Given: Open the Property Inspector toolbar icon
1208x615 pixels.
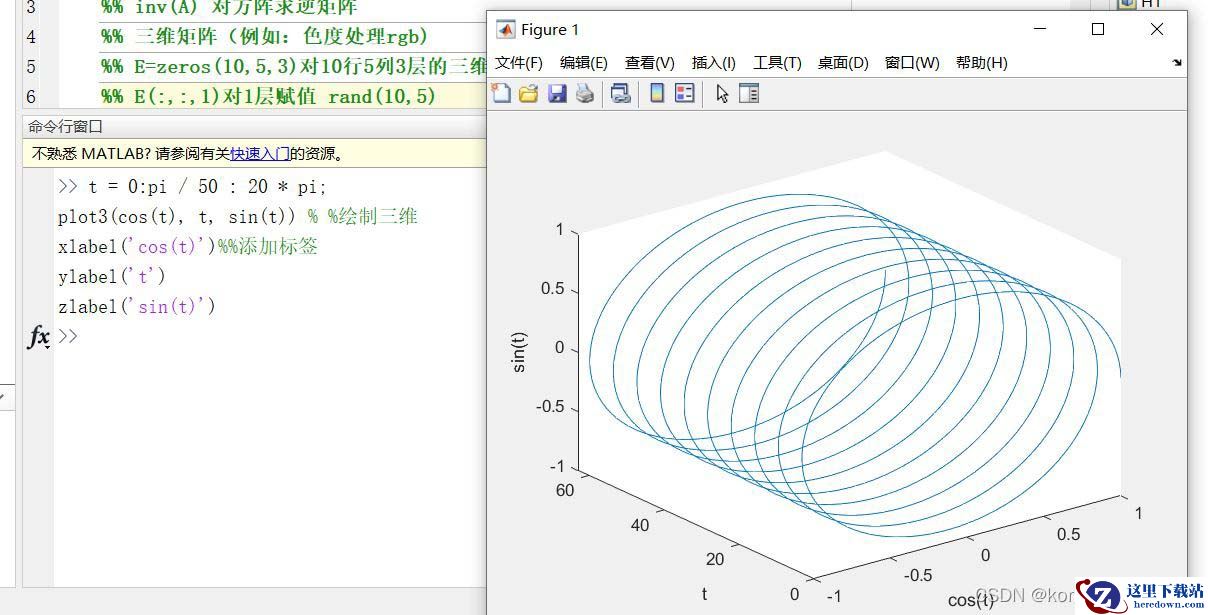Looking at the screenshot, I should [748, 94].
